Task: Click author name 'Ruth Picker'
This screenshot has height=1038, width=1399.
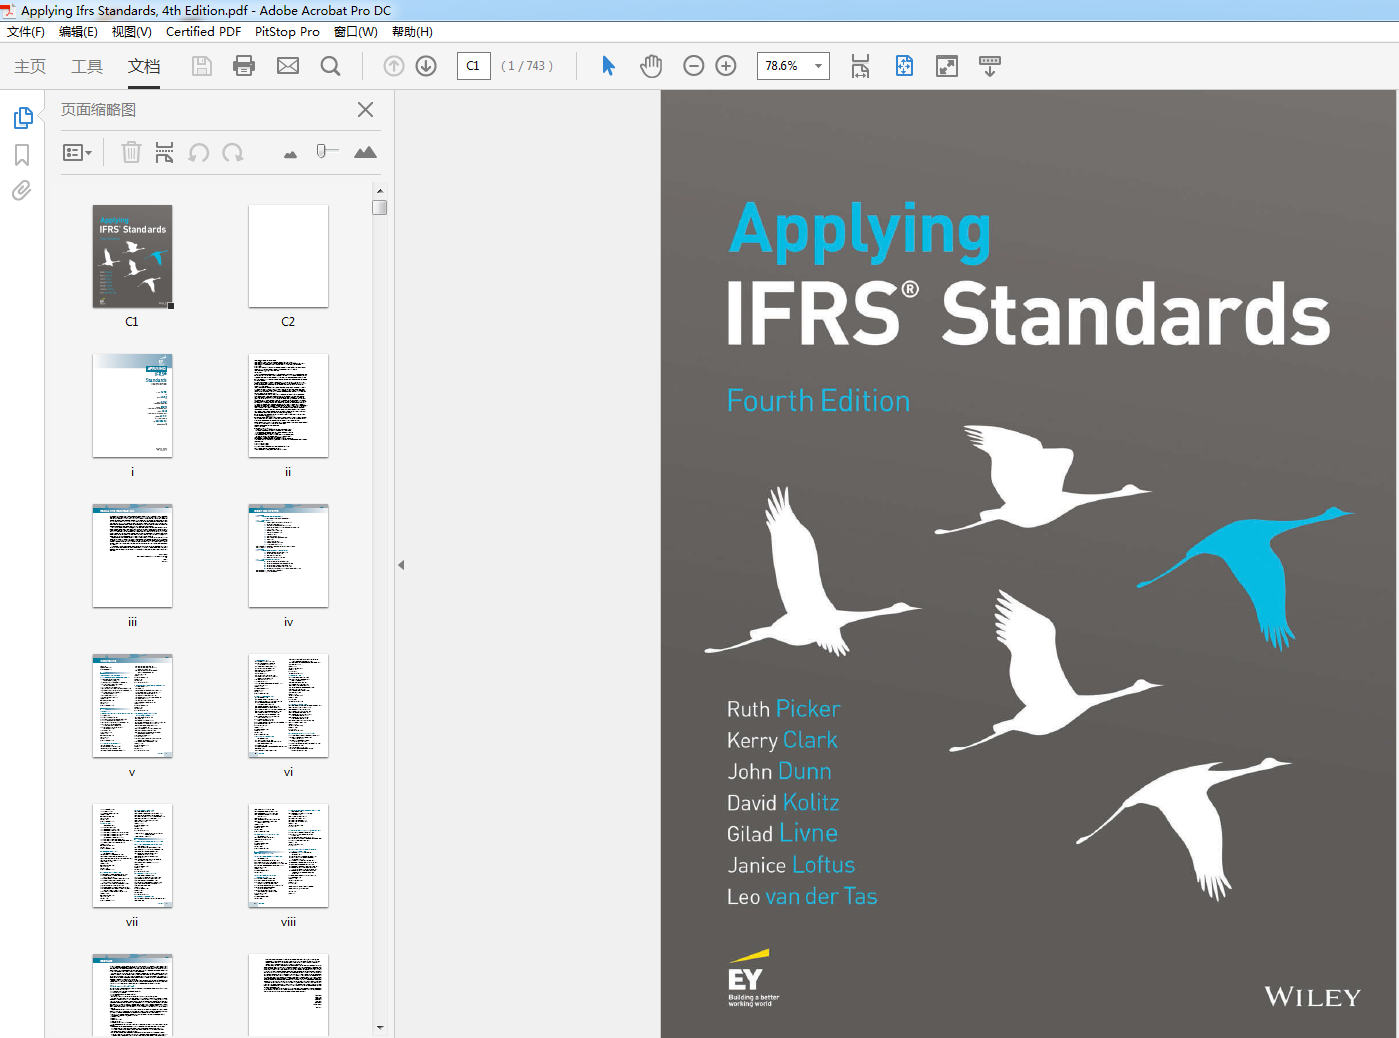Action: (783, 709)
